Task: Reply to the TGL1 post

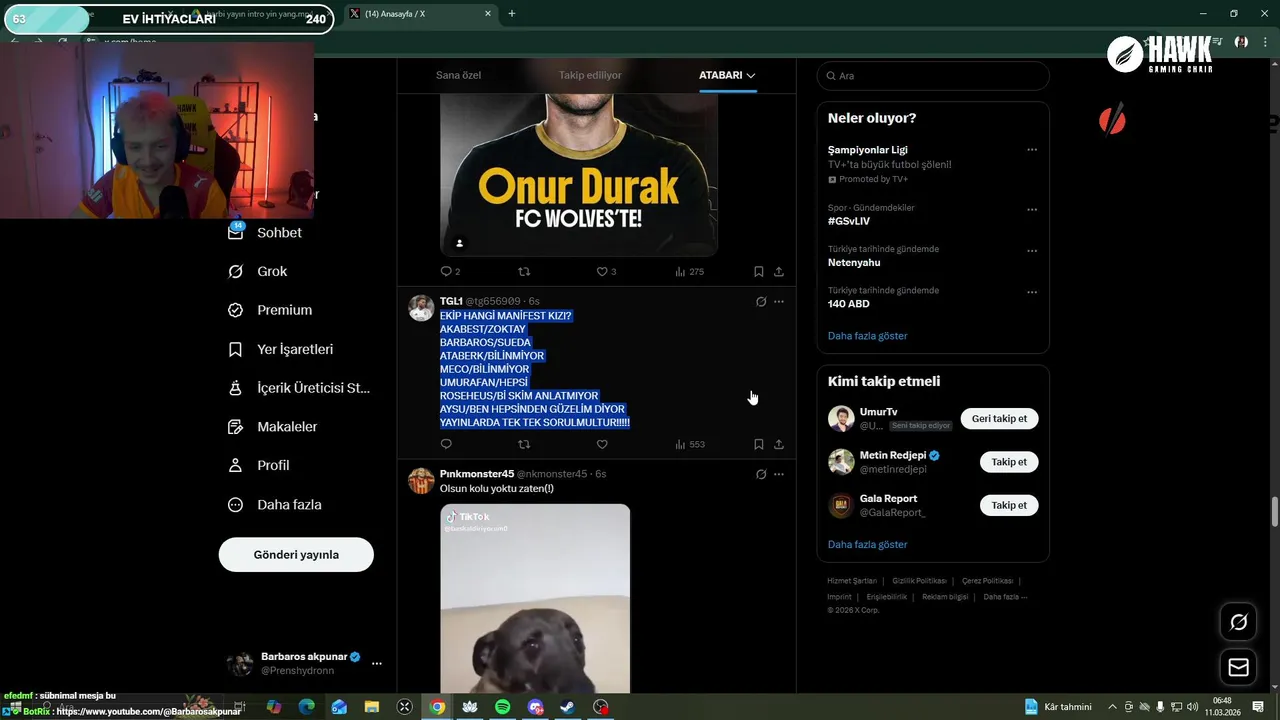Action: 446,444
